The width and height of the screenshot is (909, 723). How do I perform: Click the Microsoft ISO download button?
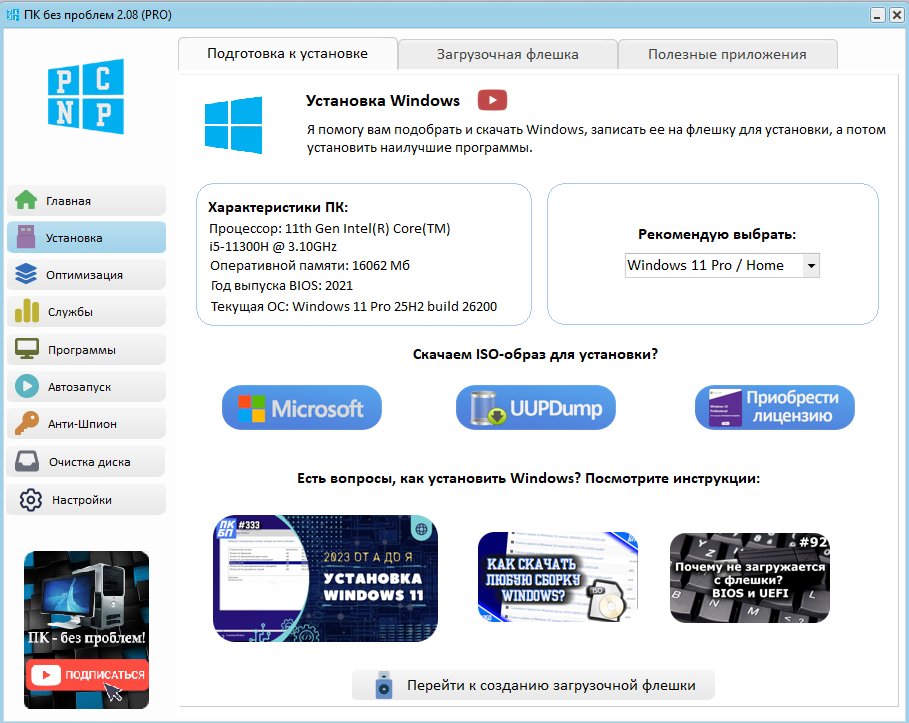click(x=301, y=407)
